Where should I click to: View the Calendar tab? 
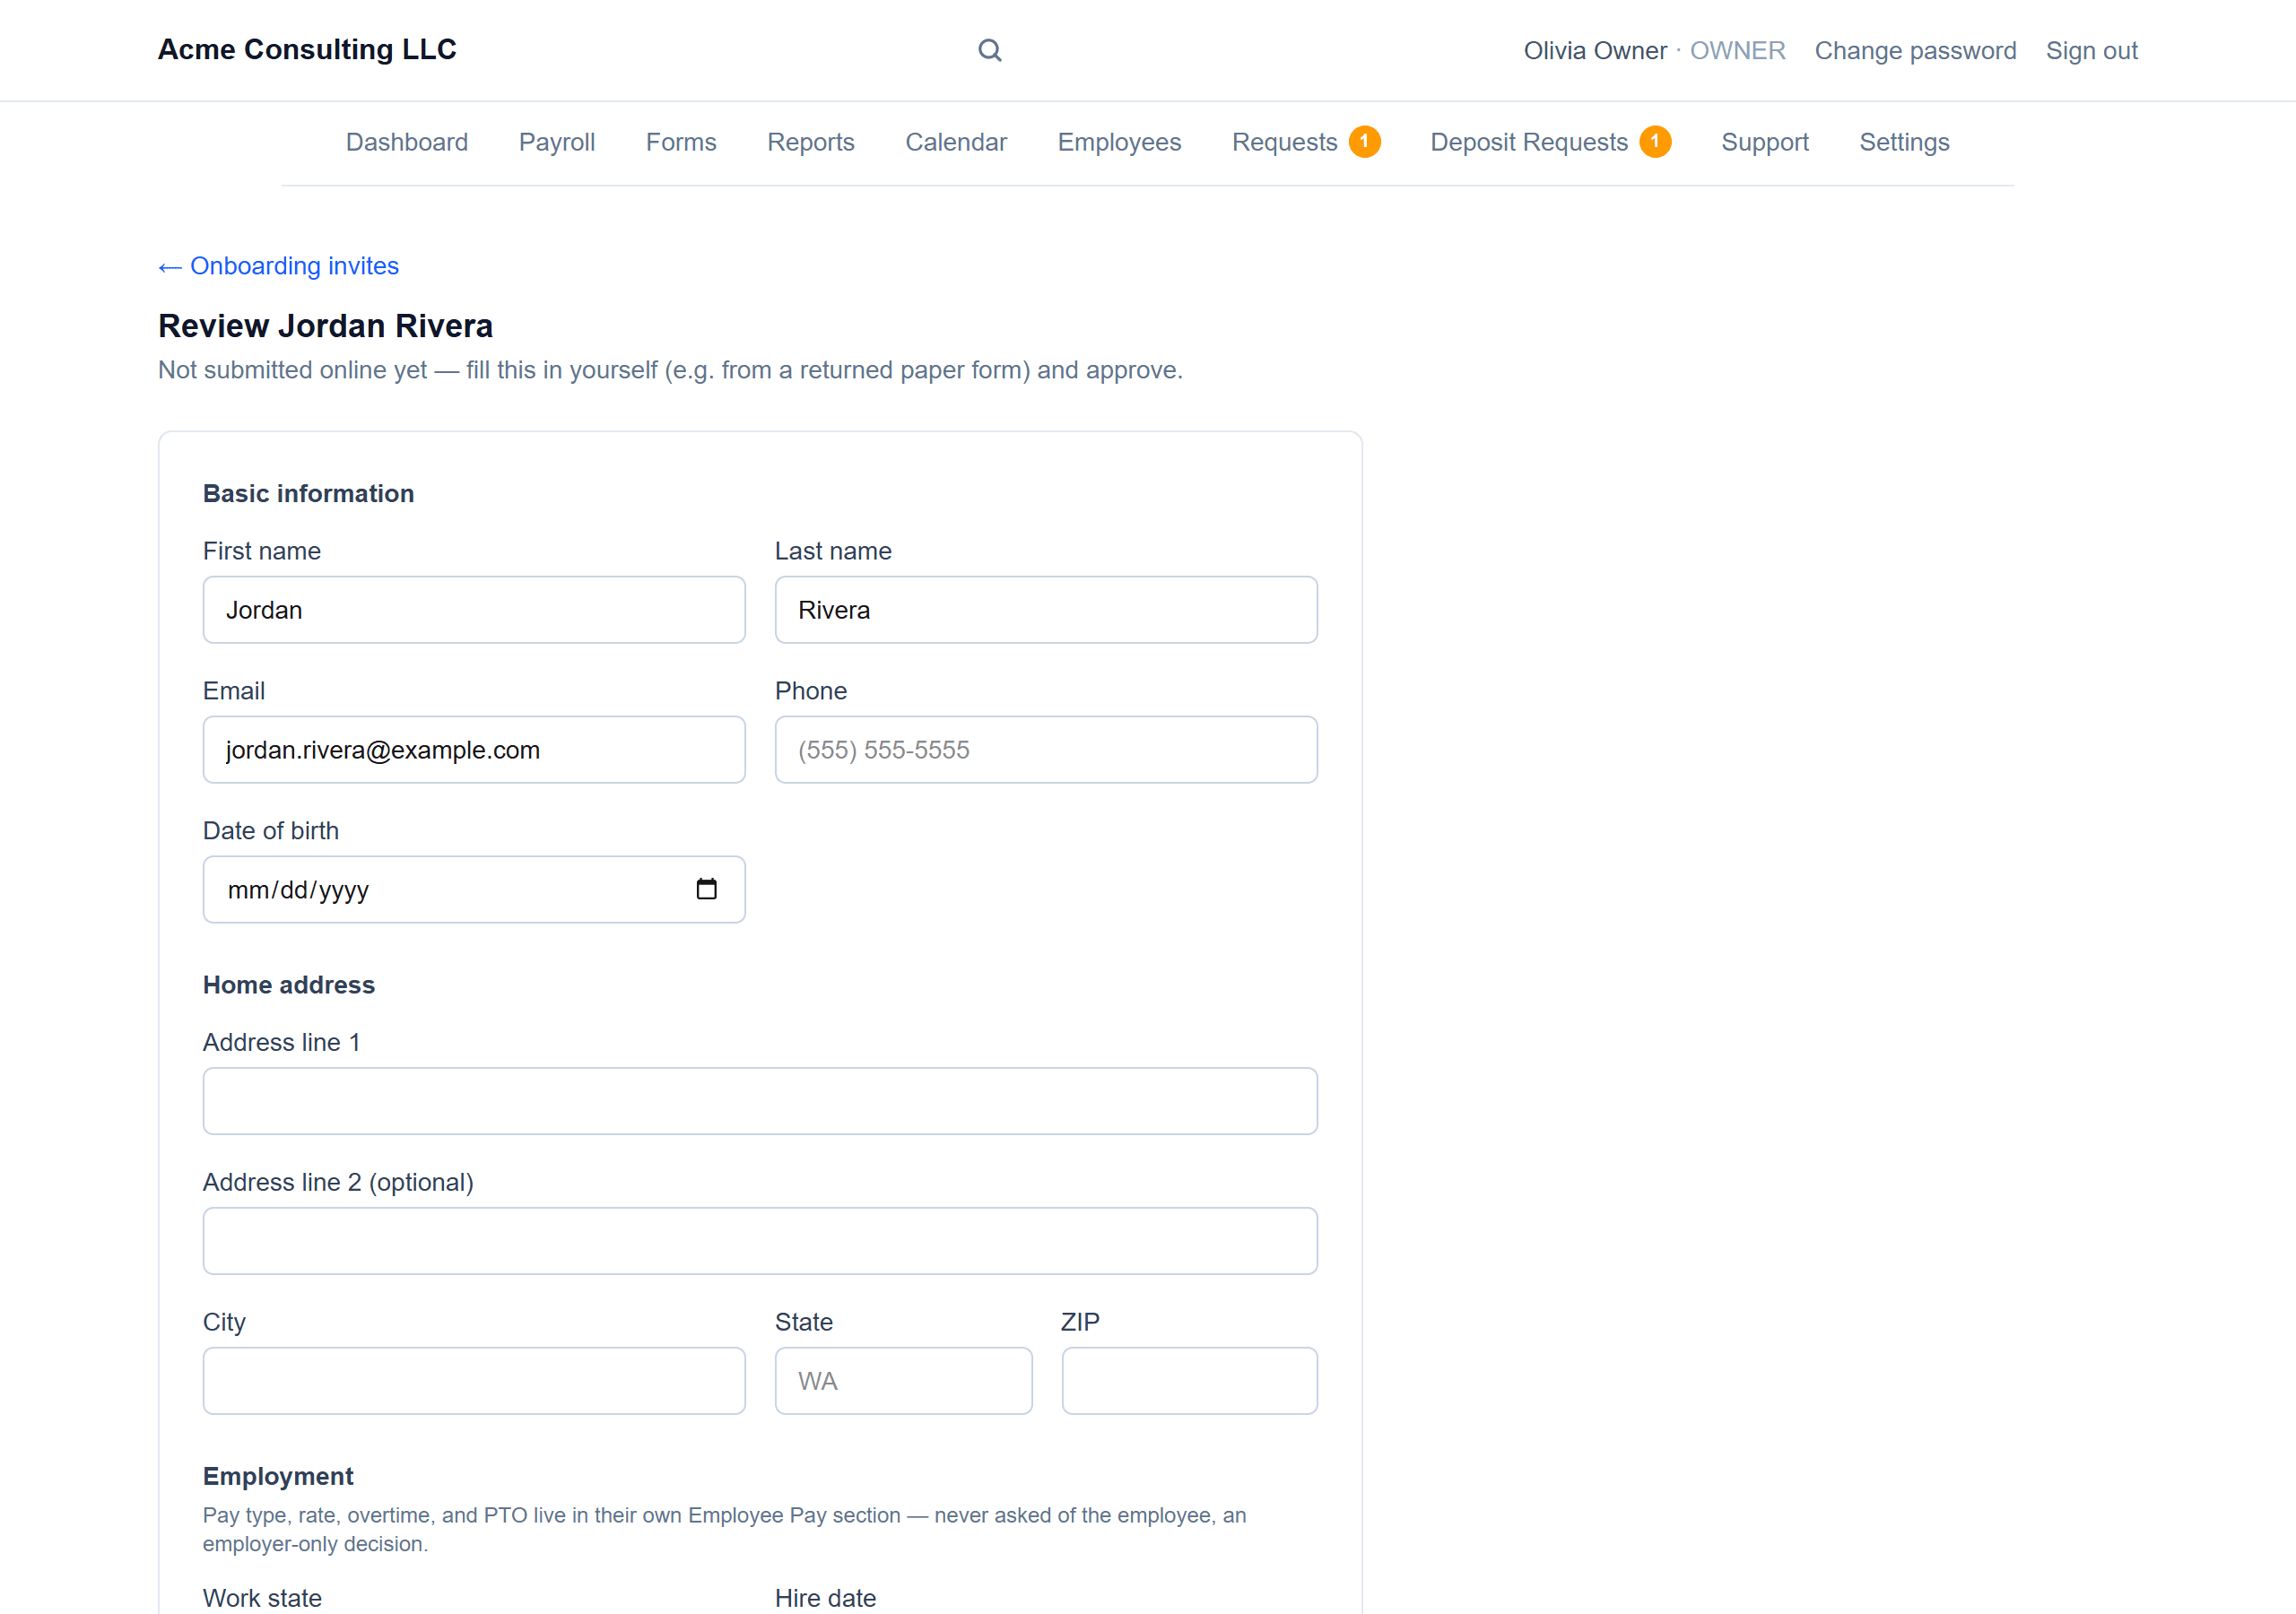pyautogui.click(x=956, y=142)
